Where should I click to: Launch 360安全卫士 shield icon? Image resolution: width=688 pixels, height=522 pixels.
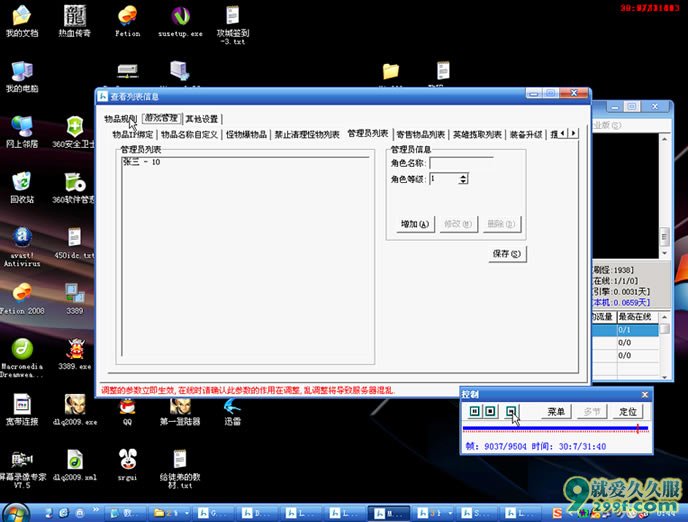click(x=73, y=132)
